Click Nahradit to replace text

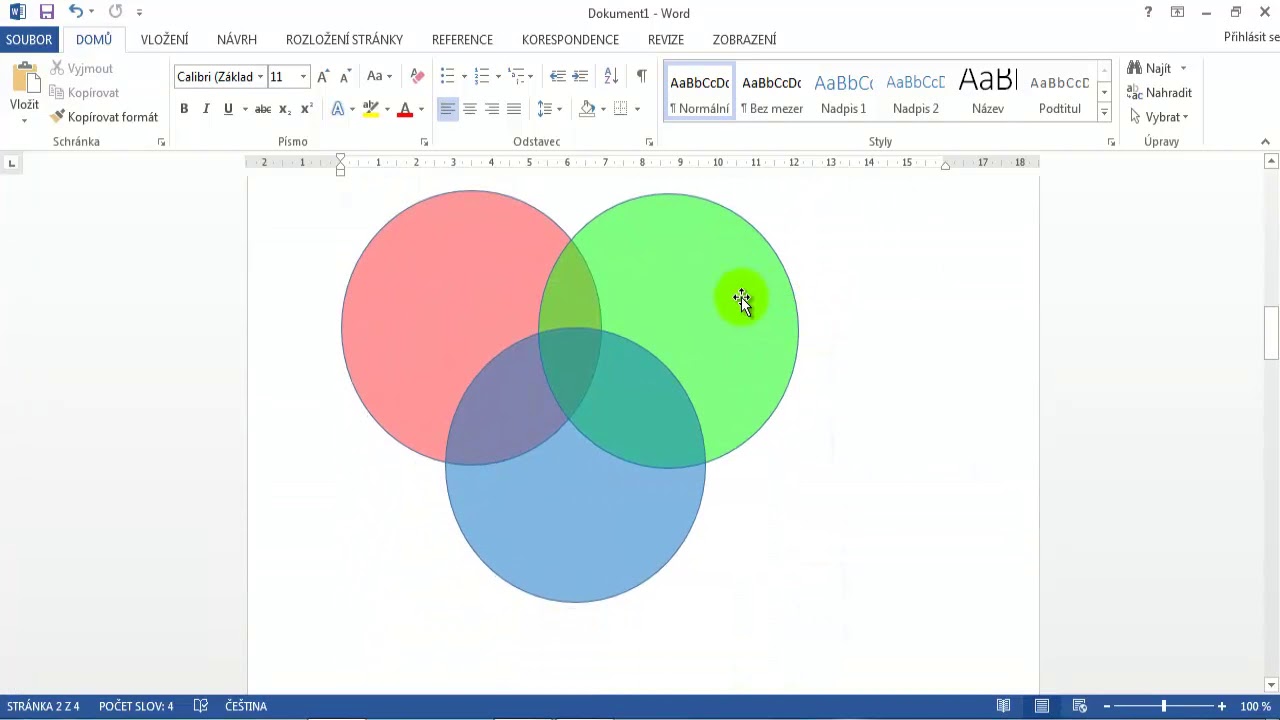pyautogui.click(x=1159, y=93)
